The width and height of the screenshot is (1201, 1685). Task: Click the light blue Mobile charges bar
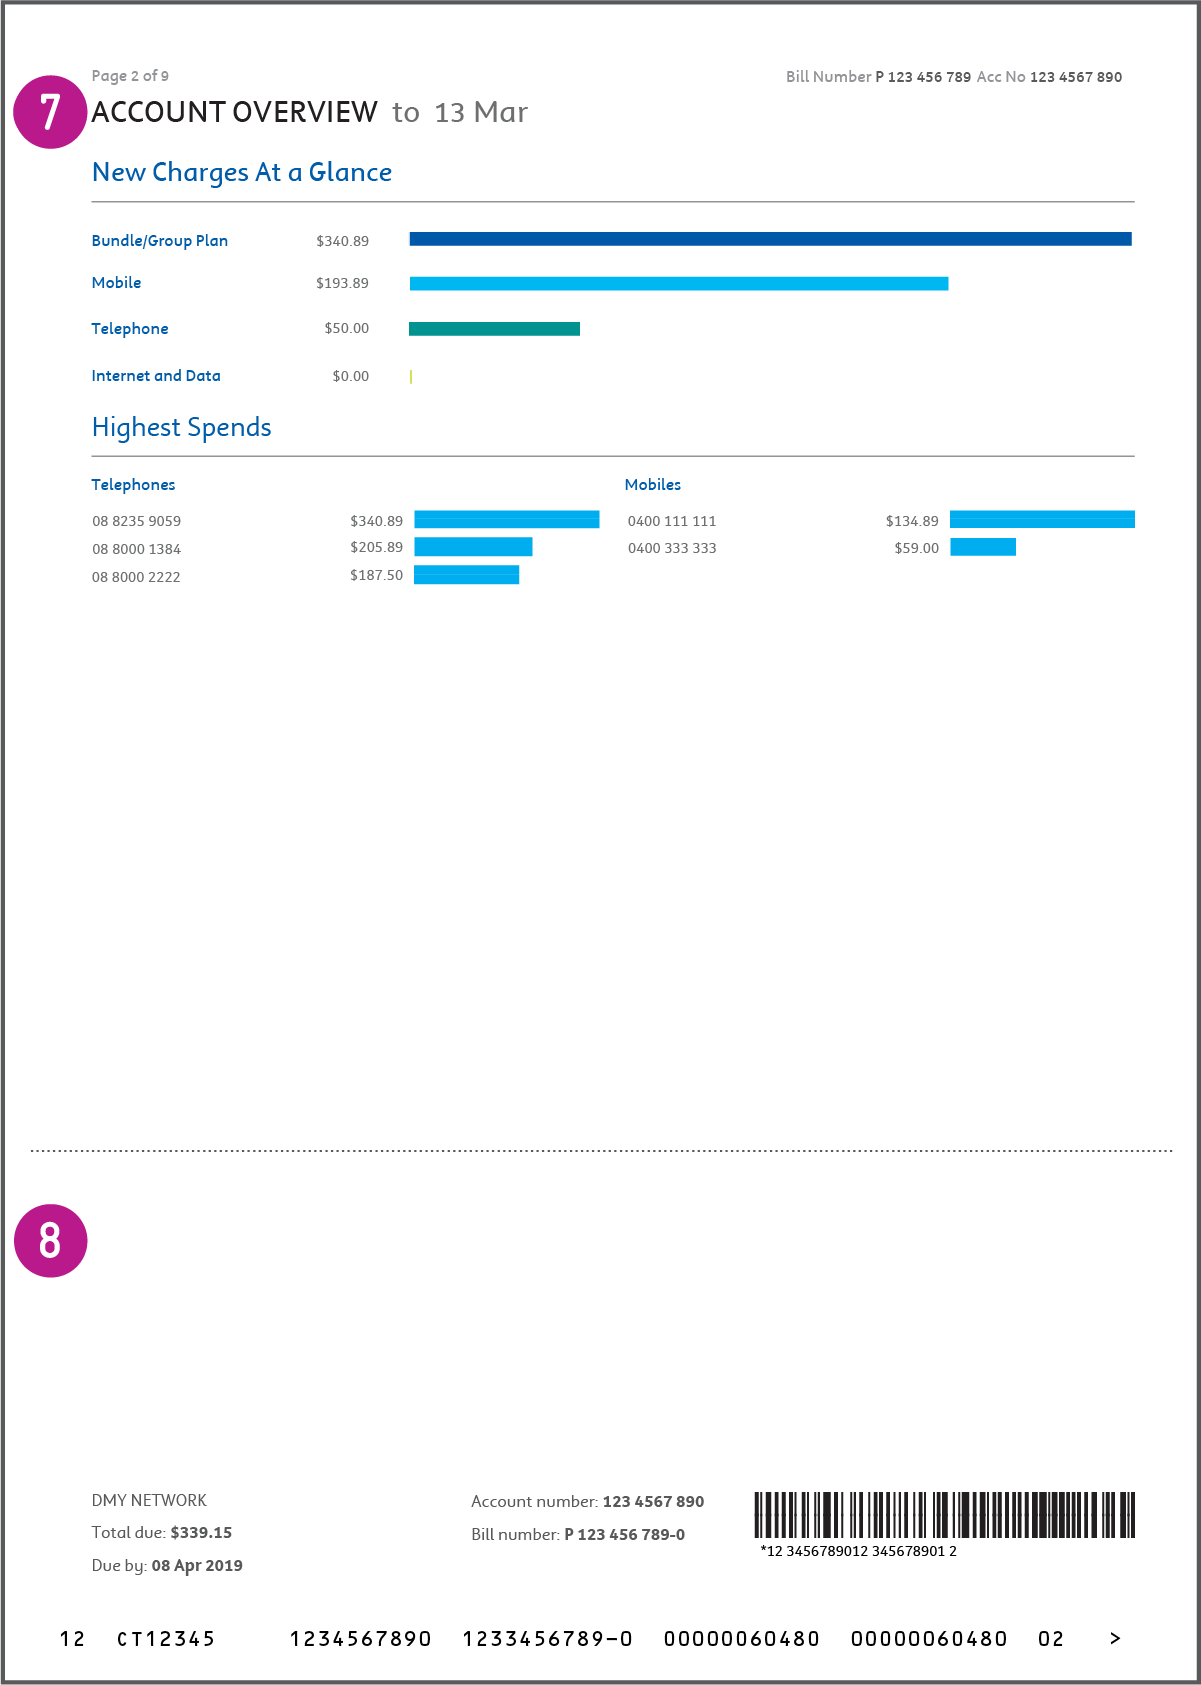pyautogui.click(x=678, y=284)
